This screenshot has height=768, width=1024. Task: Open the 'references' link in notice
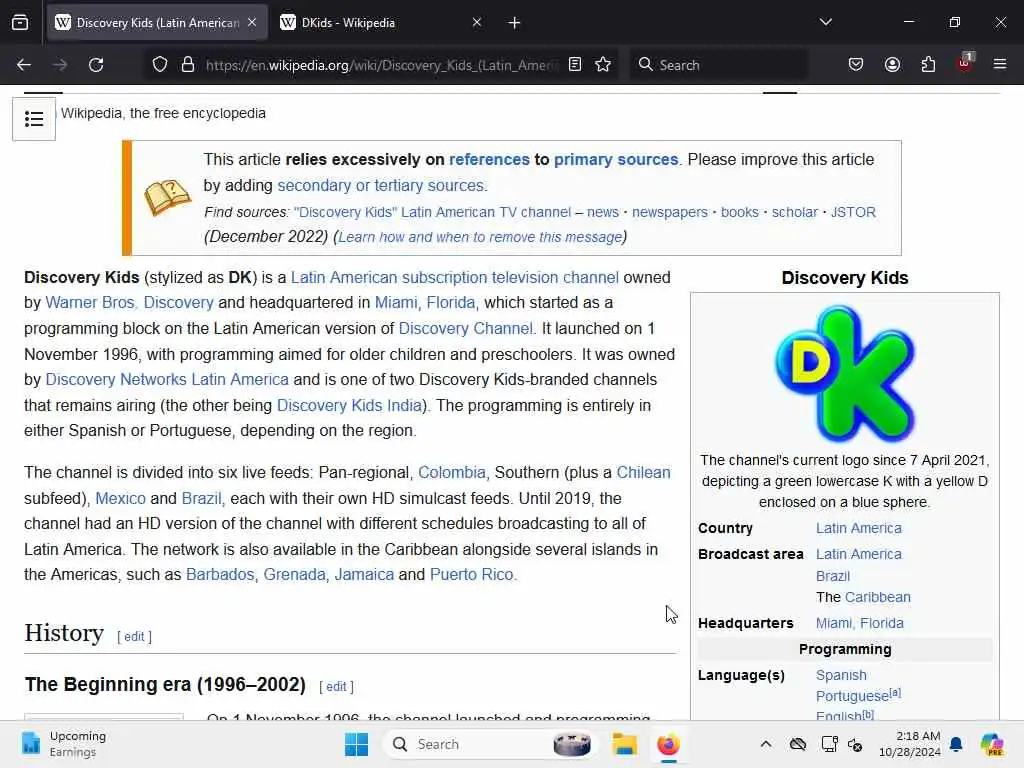click(489, 159)
